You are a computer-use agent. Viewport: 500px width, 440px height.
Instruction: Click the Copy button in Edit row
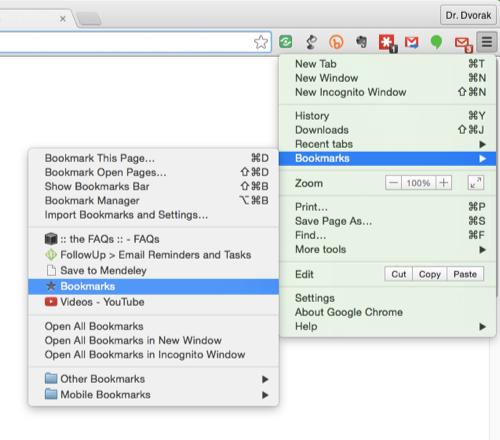(x=430, y=274)
